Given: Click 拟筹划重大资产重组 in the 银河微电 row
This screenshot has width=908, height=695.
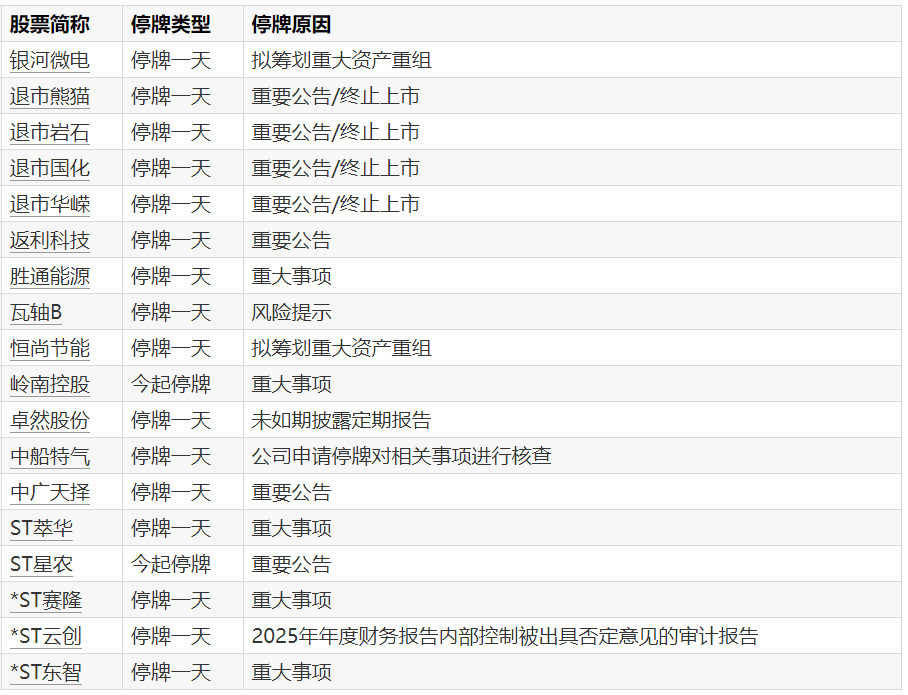Looking at the screenshot, I should pyautogui.click(x=342, y=60).
